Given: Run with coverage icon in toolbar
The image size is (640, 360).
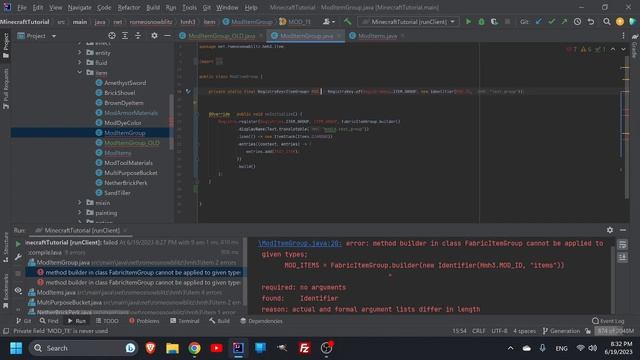Looking at the screenshot, I should [x=494, y=22].
